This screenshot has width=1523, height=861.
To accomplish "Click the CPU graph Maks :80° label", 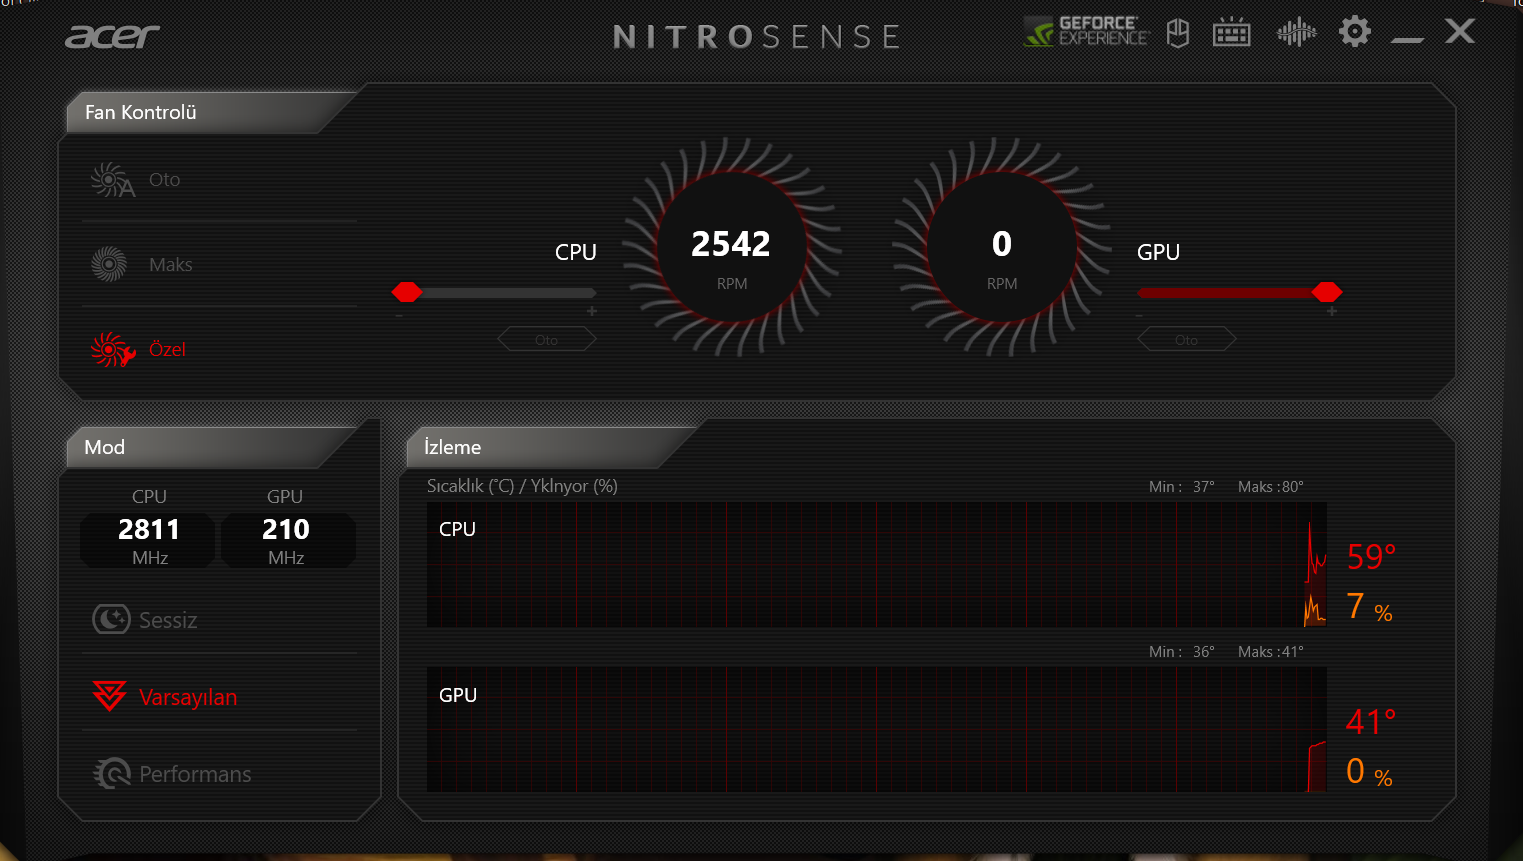I will pos(1271,487).
